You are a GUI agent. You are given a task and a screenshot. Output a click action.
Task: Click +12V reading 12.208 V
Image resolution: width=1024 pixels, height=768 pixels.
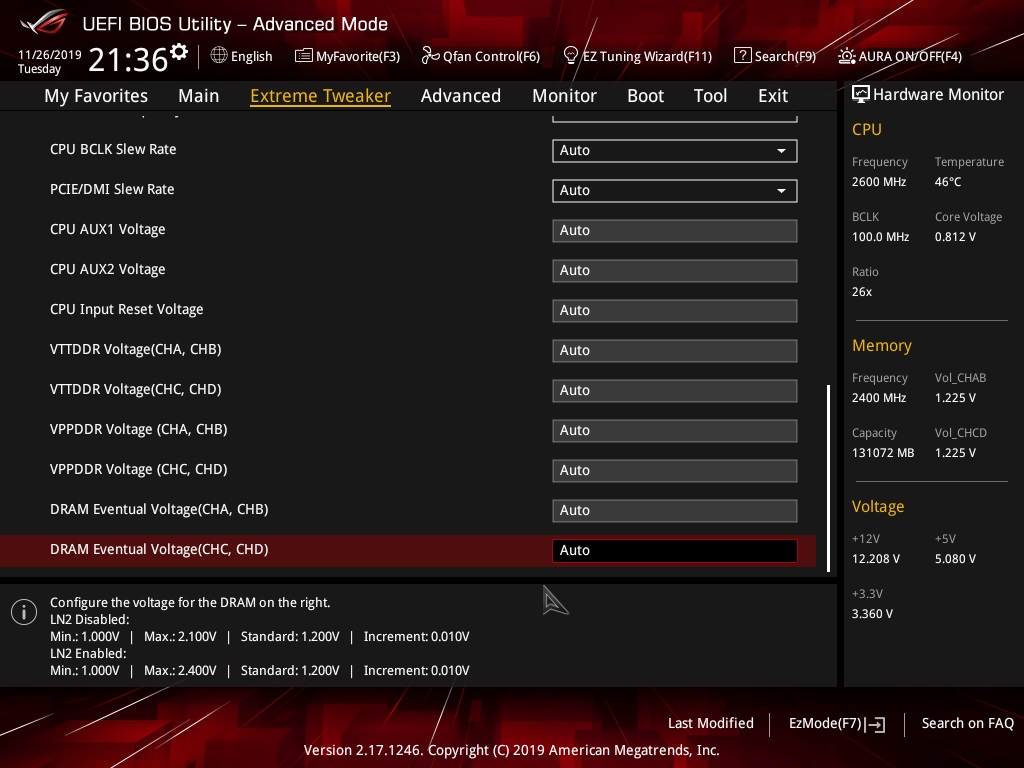(875, 558)
